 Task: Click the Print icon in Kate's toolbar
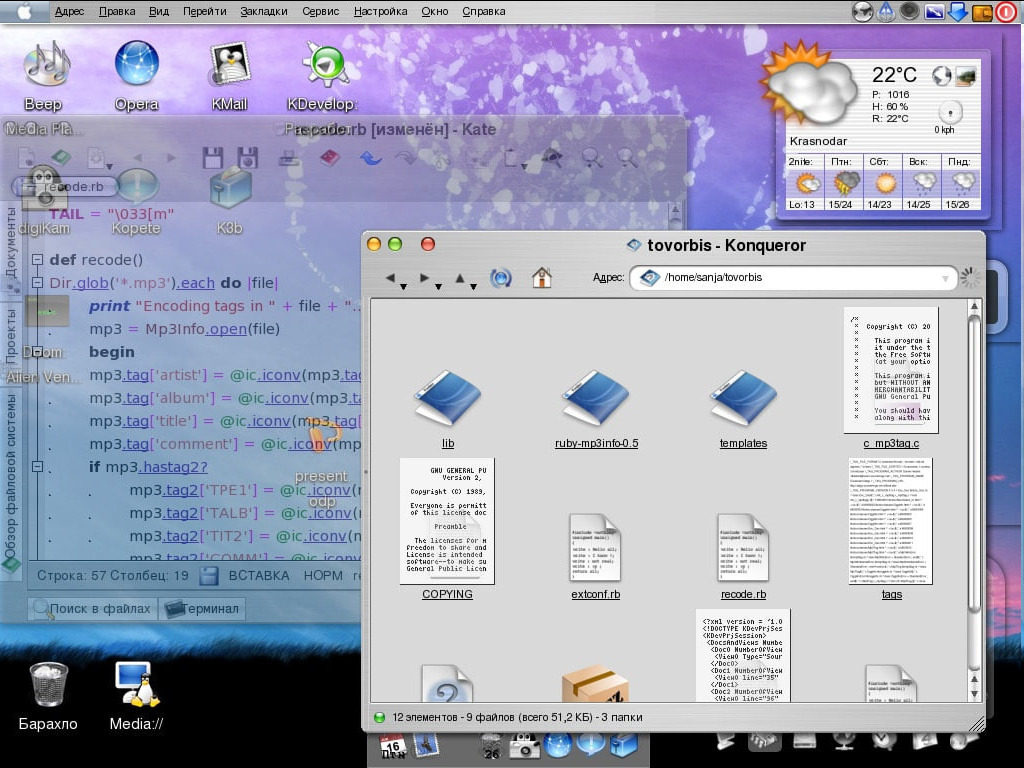click(x=288, y=158)
